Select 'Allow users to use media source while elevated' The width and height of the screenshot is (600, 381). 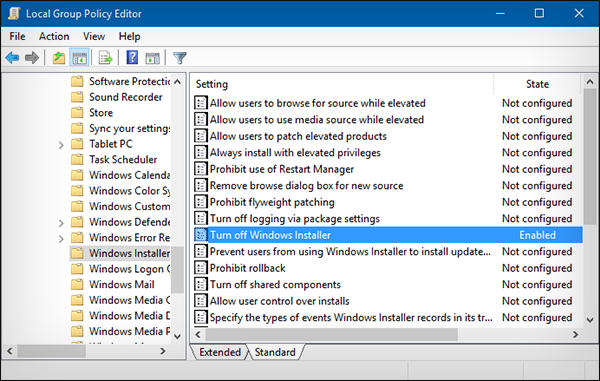(316, 119)
